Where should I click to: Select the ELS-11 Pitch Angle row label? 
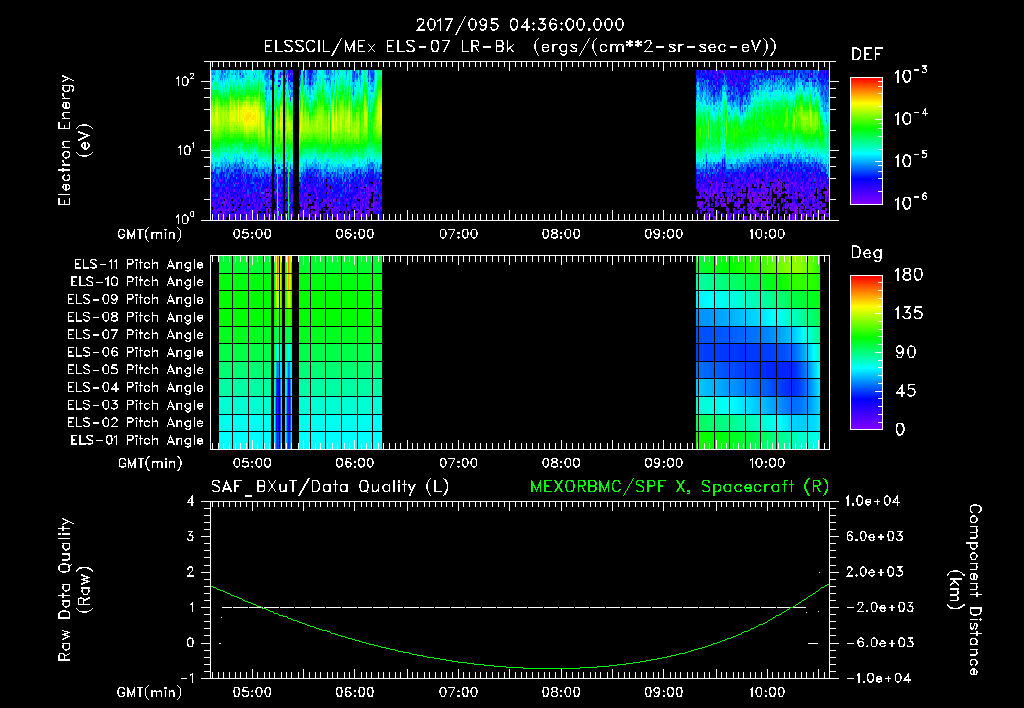click(138, 265)
